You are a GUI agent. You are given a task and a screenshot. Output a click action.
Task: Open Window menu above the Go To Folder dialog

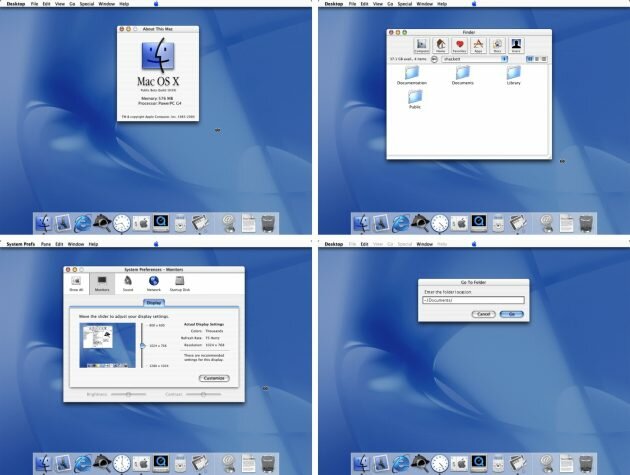[x=424, y=244]
